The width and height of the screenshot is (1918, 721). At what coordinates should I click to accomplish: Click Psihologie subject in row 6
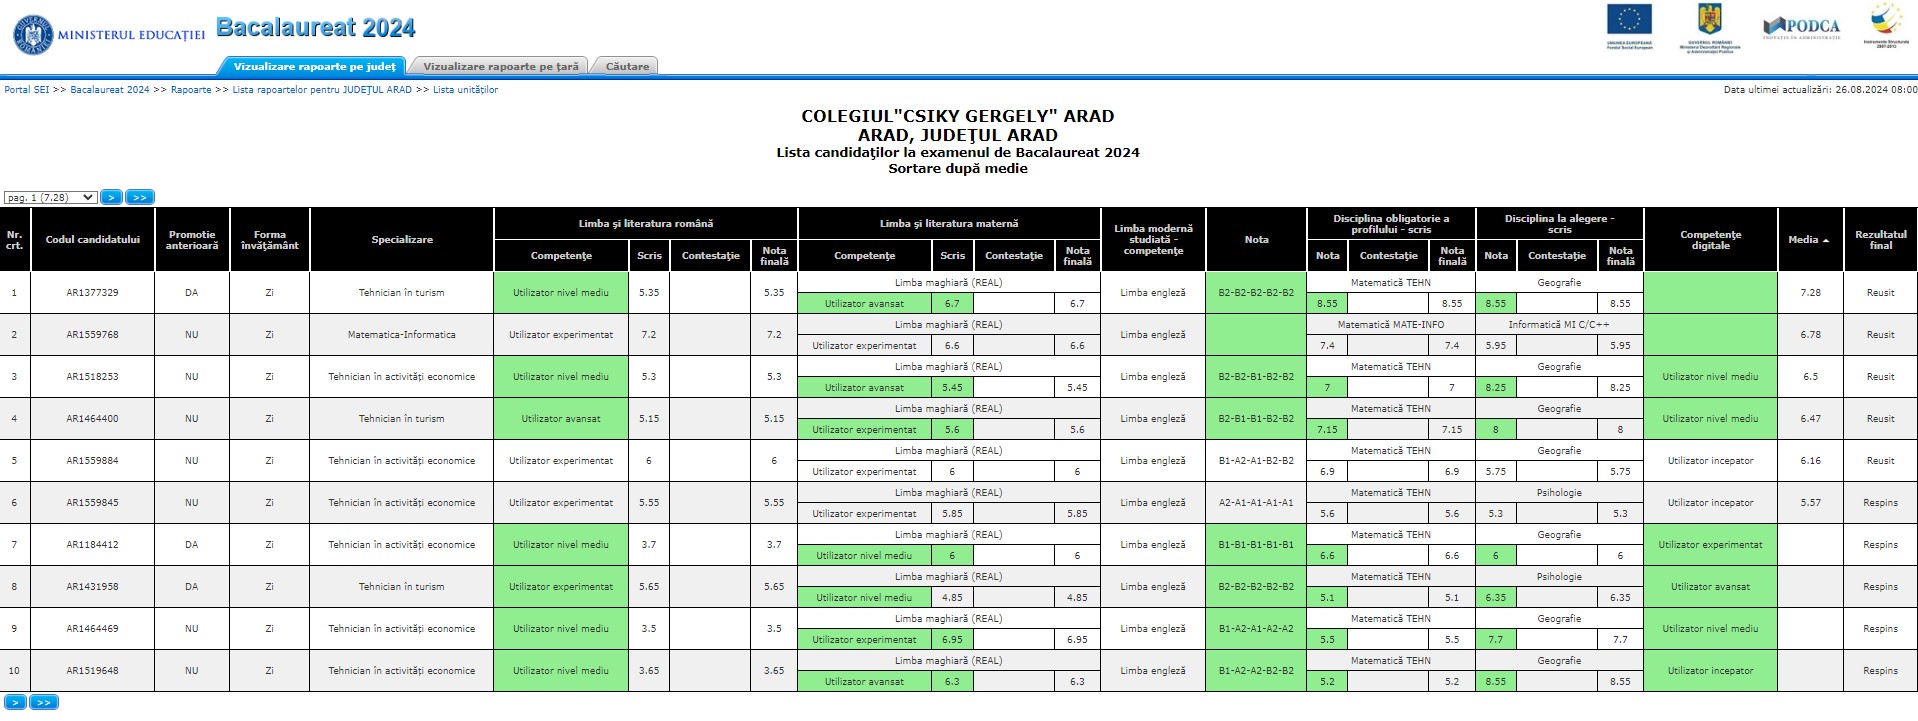(x=1559, y=493)
